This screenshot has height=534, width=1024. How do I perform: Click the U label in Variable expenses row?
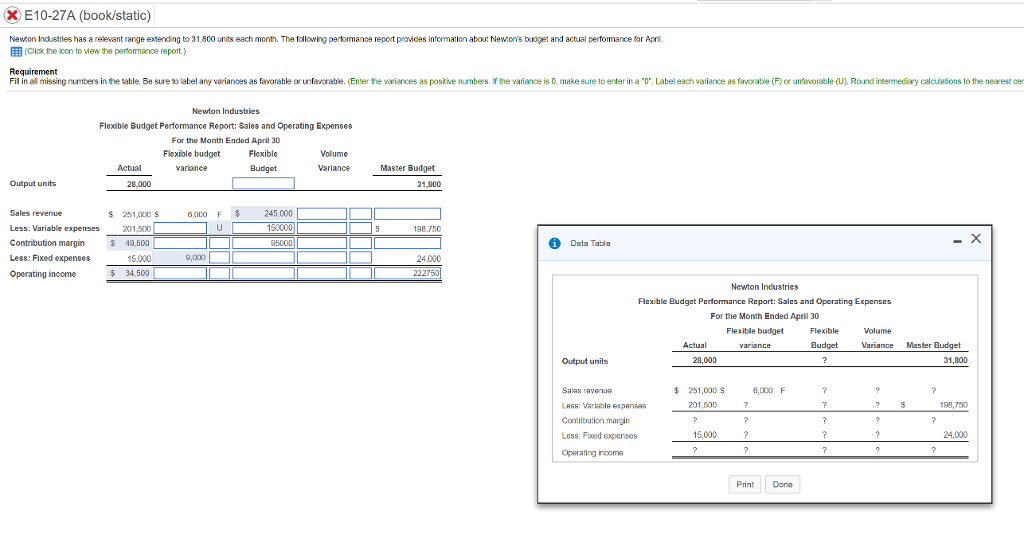click(x=219, y=228)
